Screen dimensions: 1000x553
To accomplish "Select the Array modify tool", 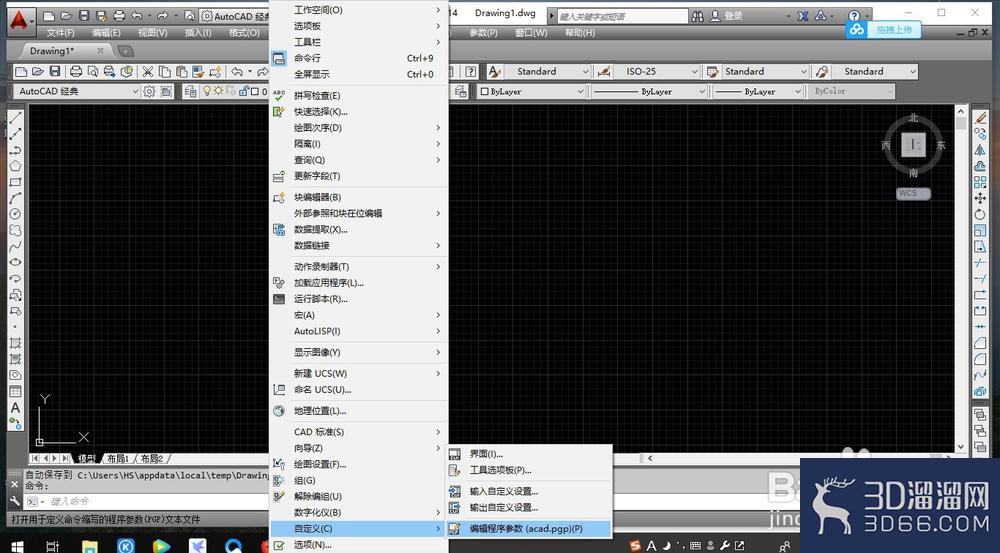I will (x=980, y=182).
